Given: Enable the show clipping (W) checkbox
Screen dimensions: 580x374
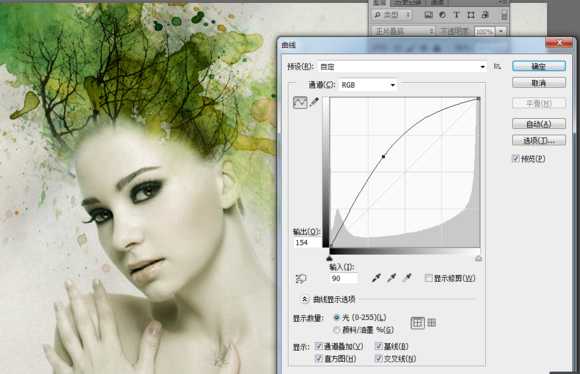Looking at the screenshot, I should 428,278.
